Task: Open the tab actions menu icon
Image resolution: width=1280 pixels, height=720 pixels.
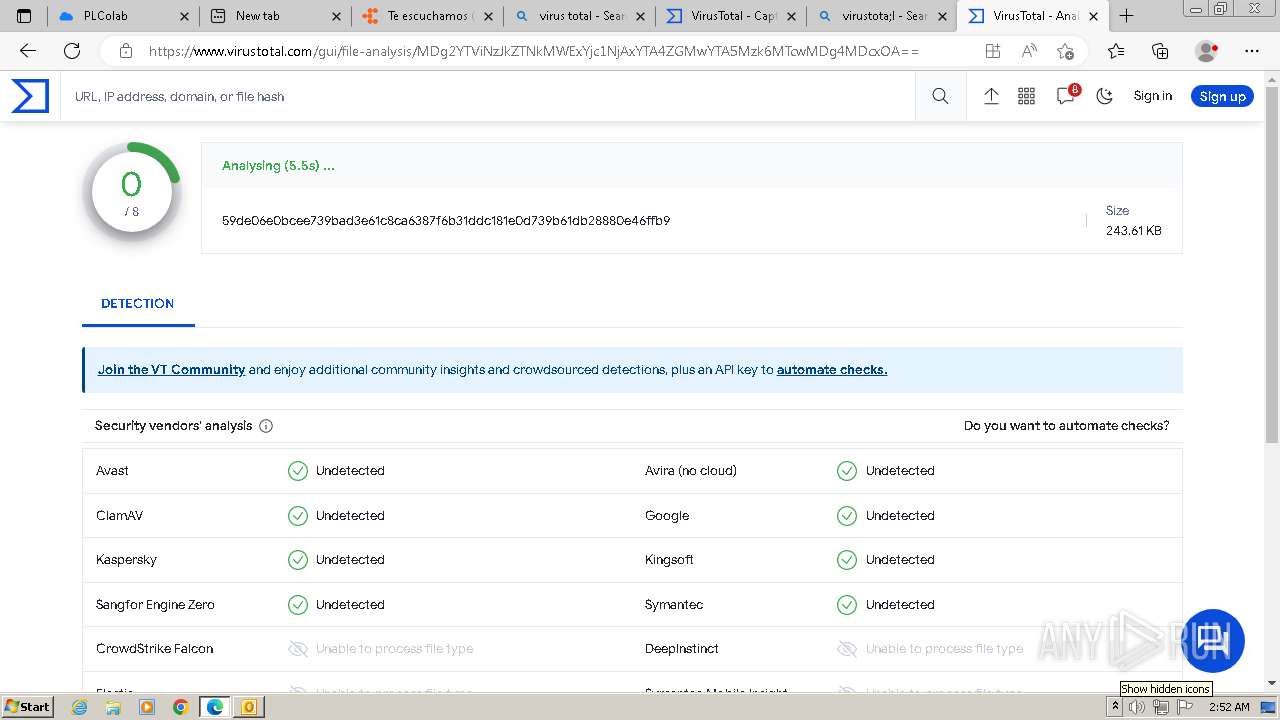Action: [24, 16]
